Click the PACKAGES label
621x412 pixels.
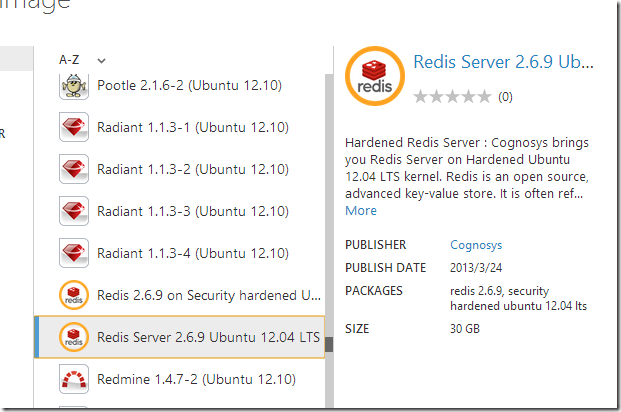[374, 291]
